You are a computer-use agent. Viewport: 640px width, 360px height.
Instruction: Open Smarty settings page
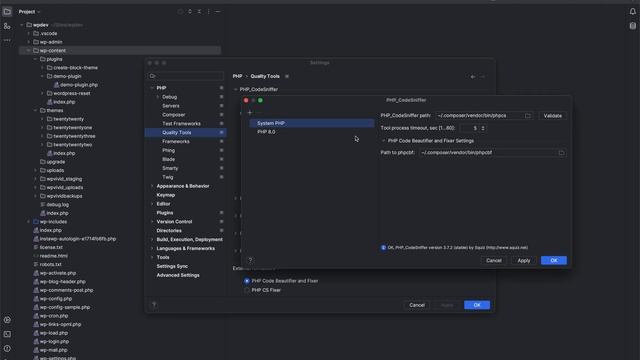[170, 168]
